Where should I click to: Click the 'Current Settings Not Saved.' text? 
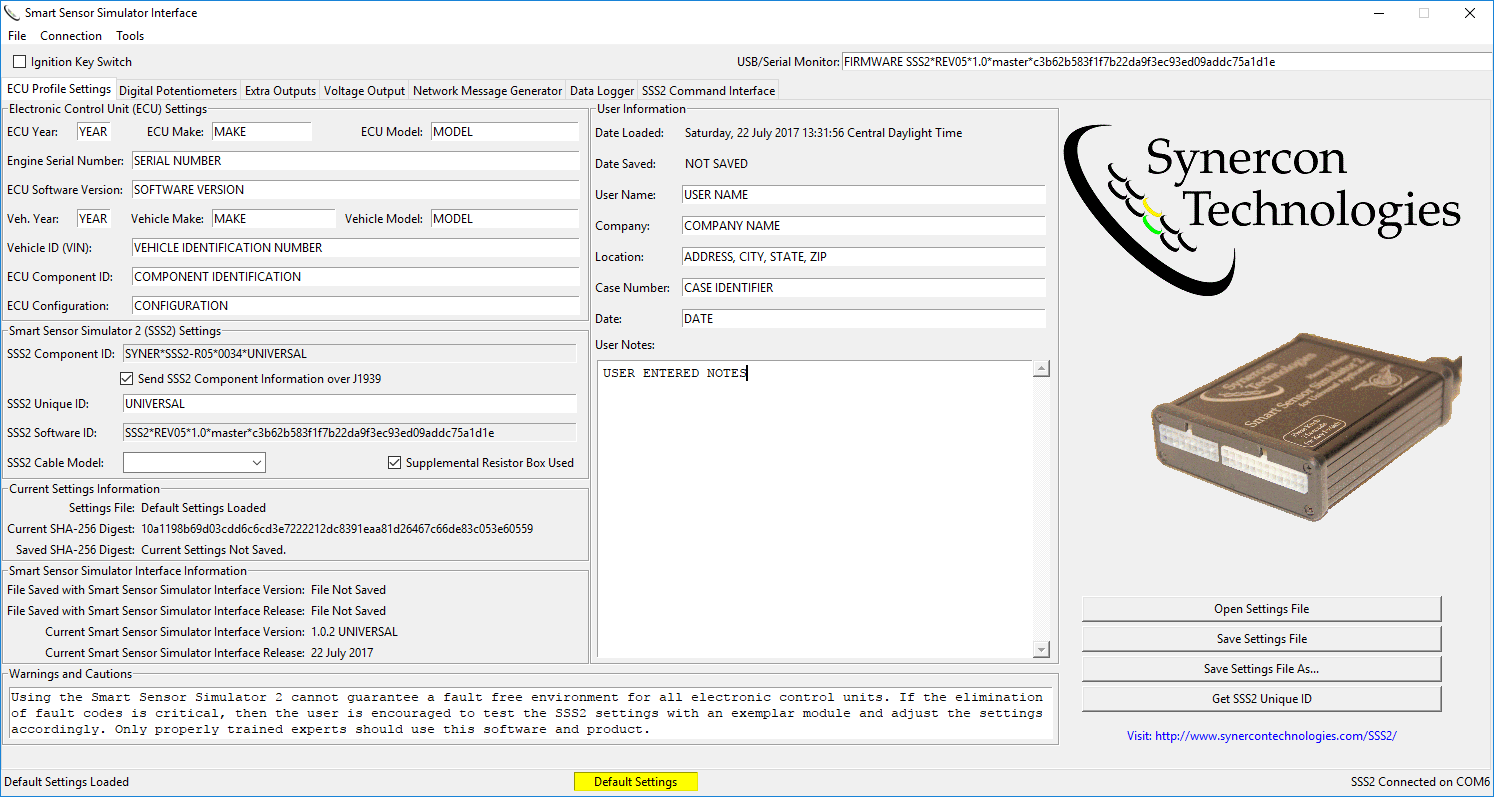tap(214, 550)
